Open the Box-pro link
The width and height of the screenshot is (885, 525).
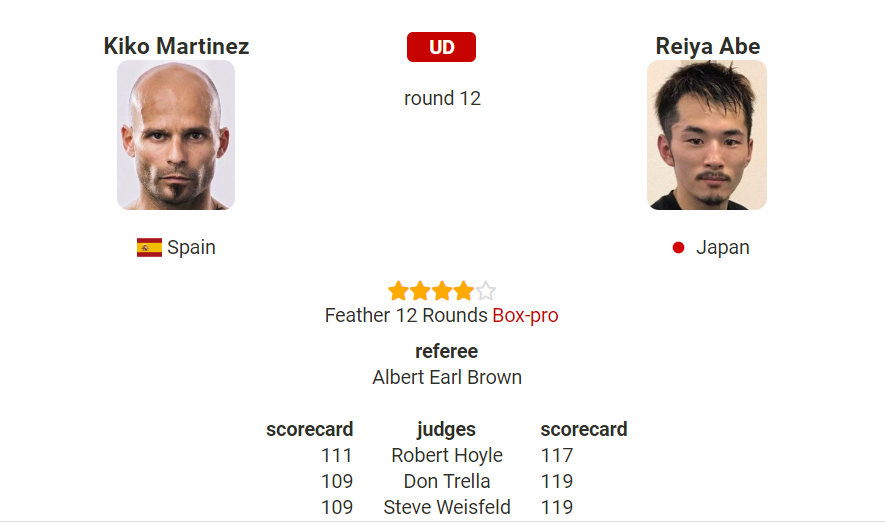(x=525, y=315)
